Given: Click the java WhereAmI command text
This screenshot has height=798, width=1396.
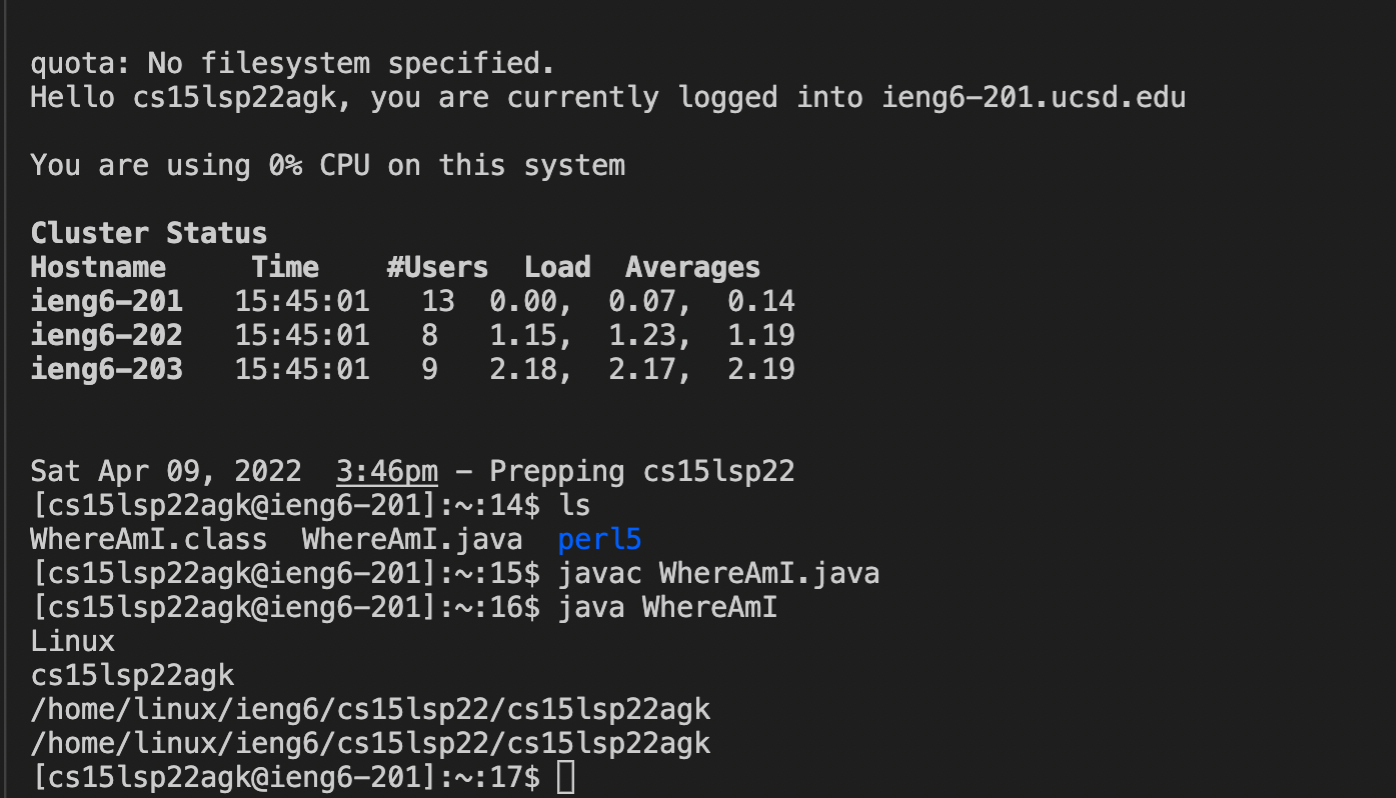Looking at the screenshot, I should pyautogui.click(x=668, y=608).
